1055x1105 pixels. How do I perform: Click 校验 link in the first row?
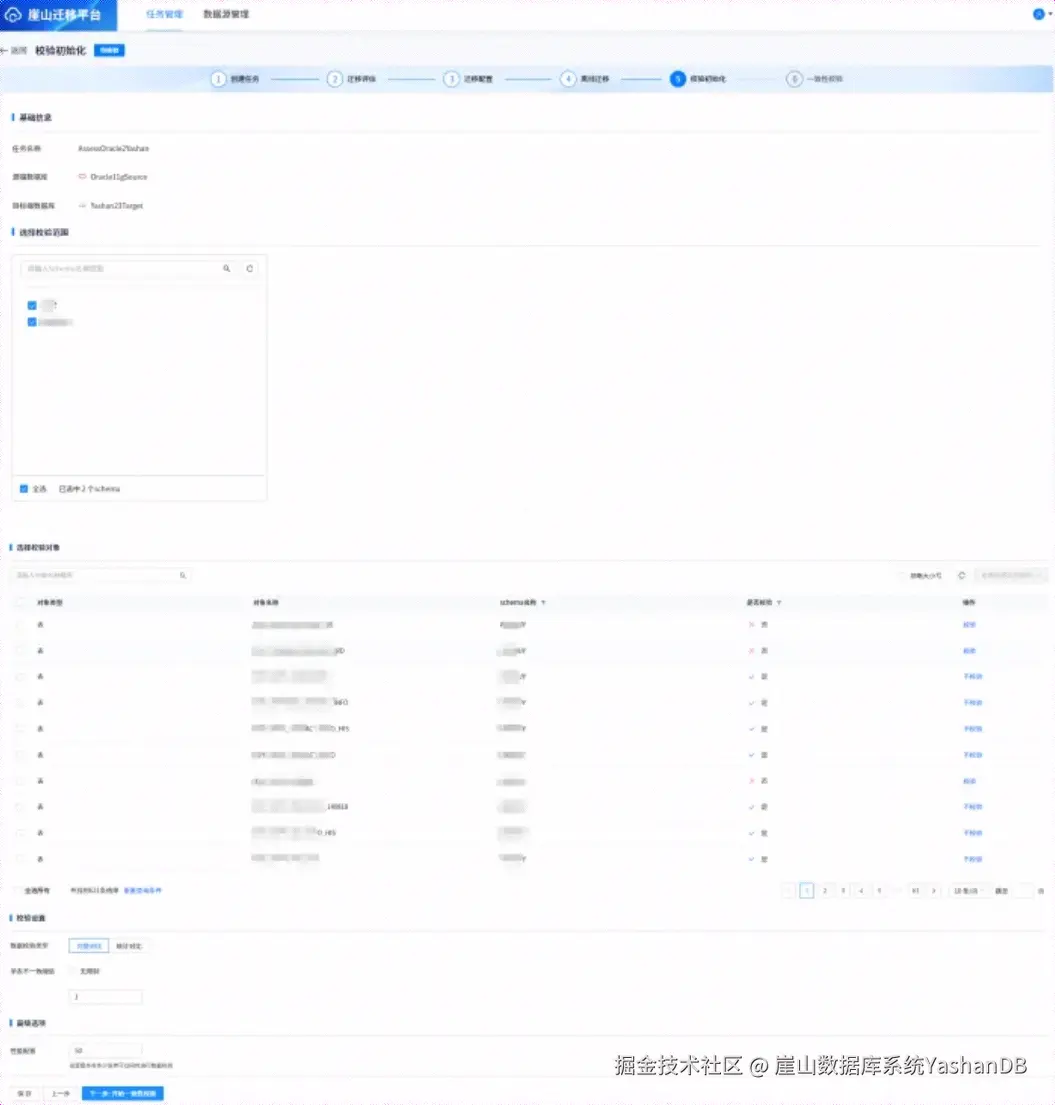coord(969,625)
